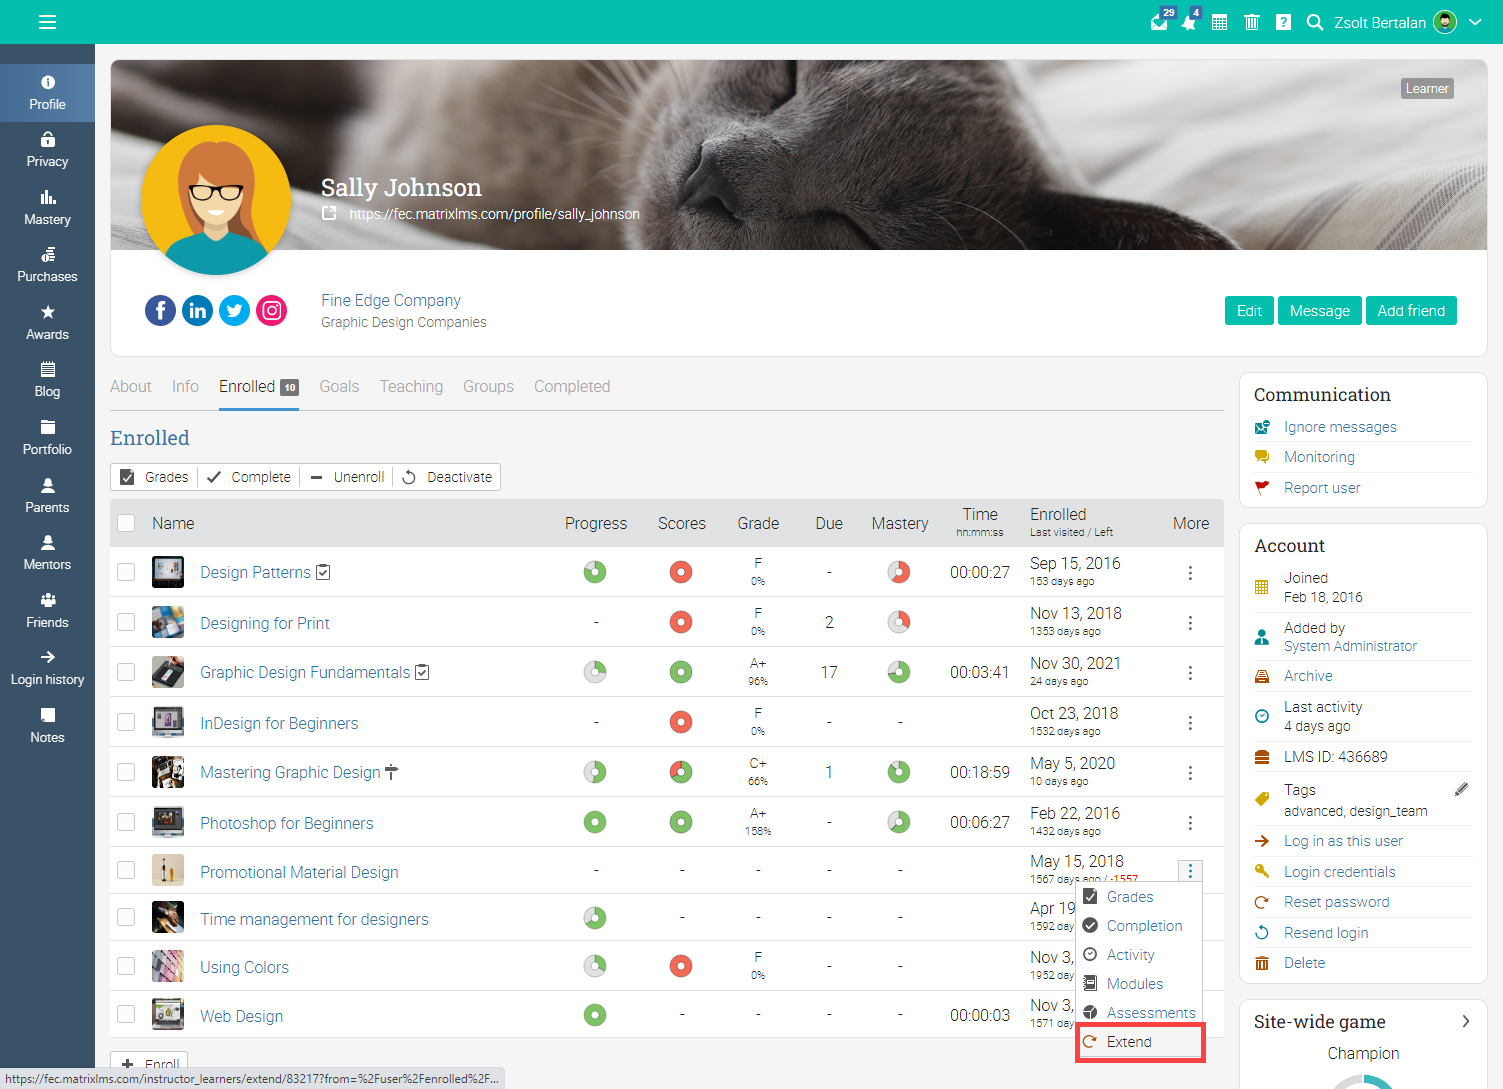Click the red Scores indicator for Using Colors

pyautogui.click(x=681, y=966)
